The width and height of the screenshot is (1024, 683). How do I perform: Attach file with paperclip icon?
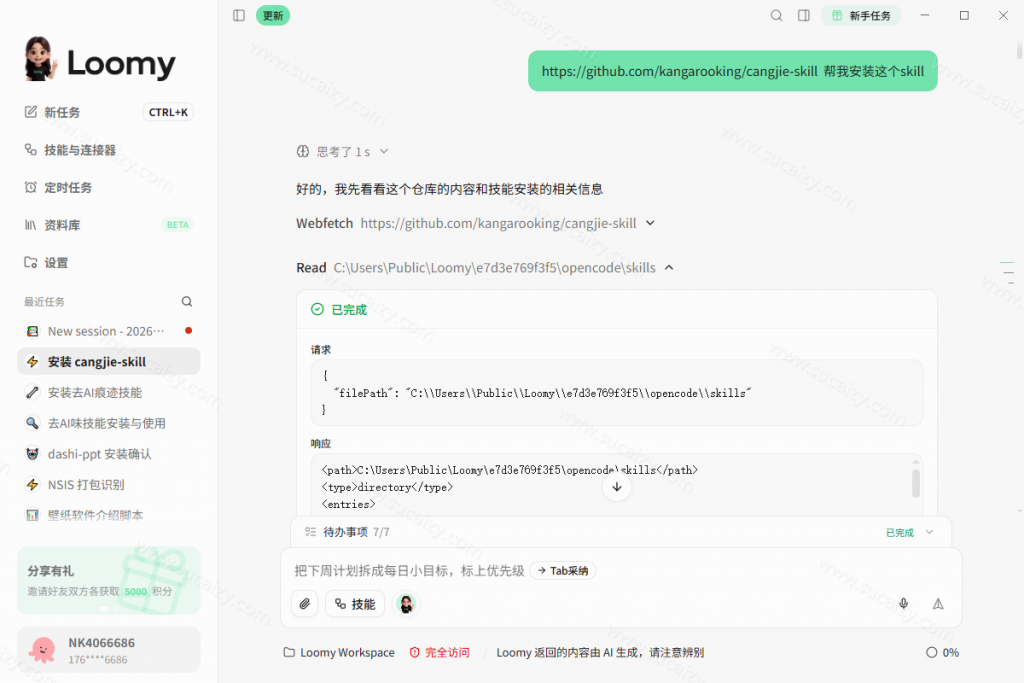pos(305,604)
